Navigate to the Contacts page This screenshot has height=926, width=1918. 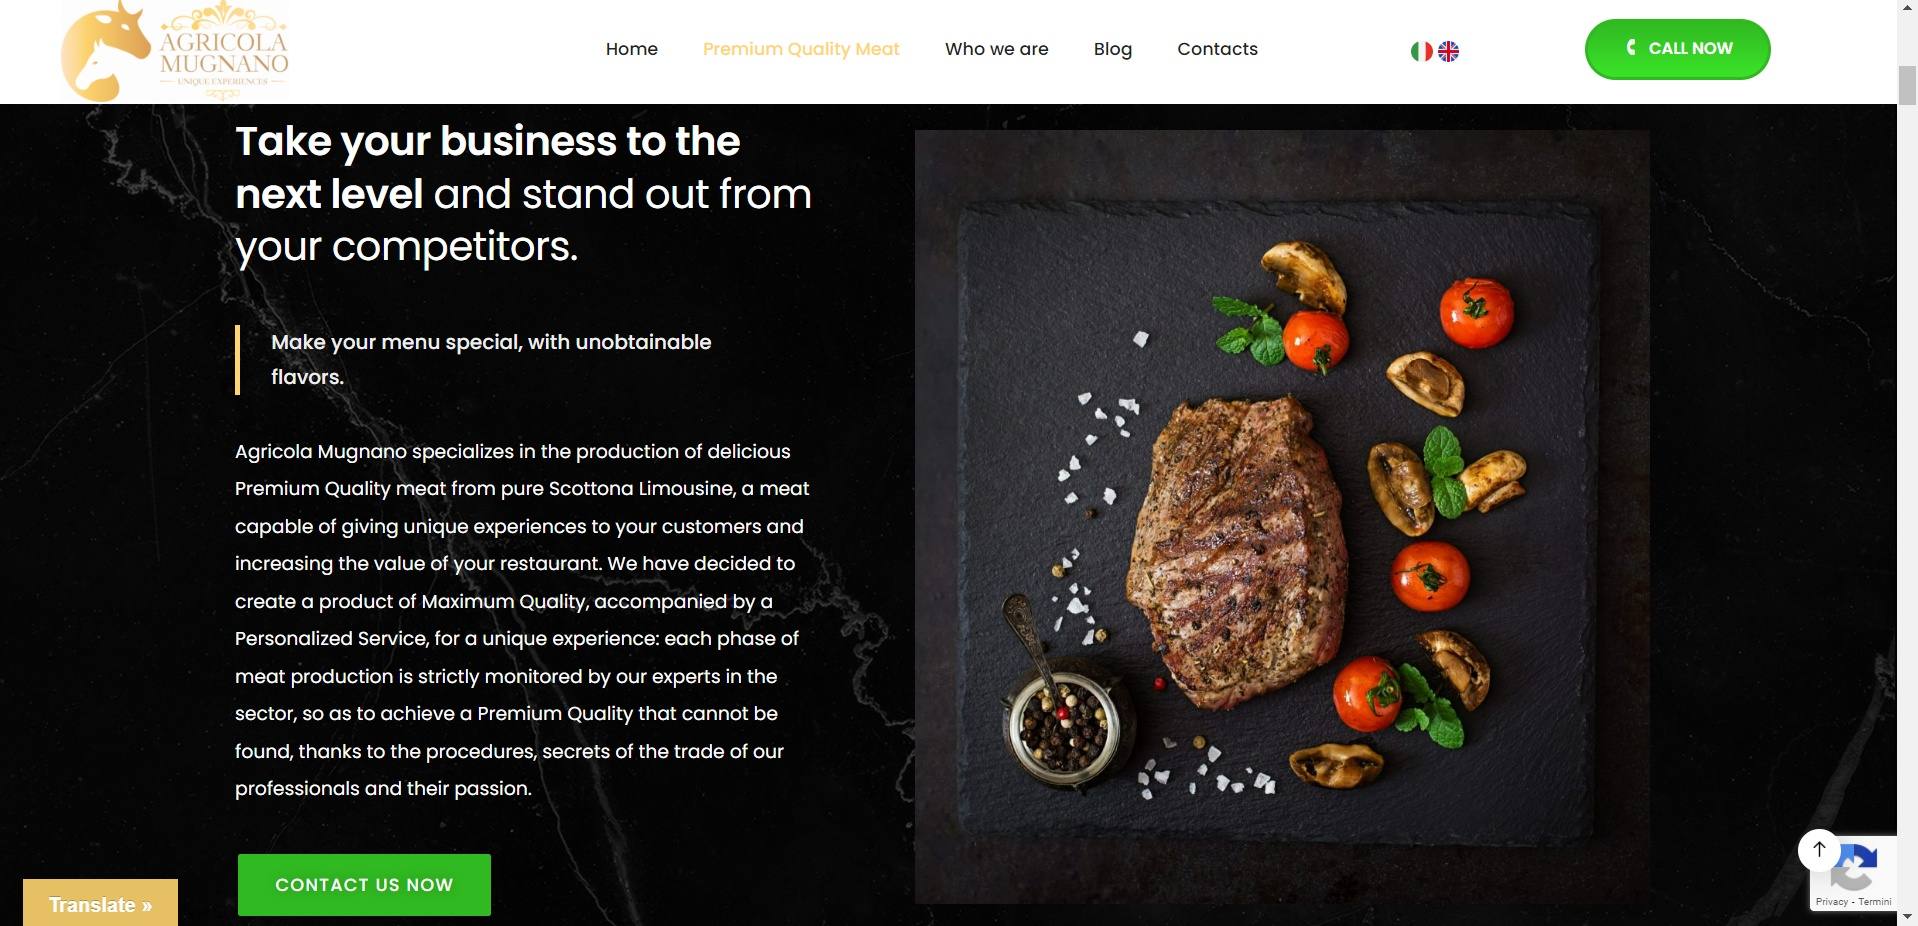coord(1217,49)
